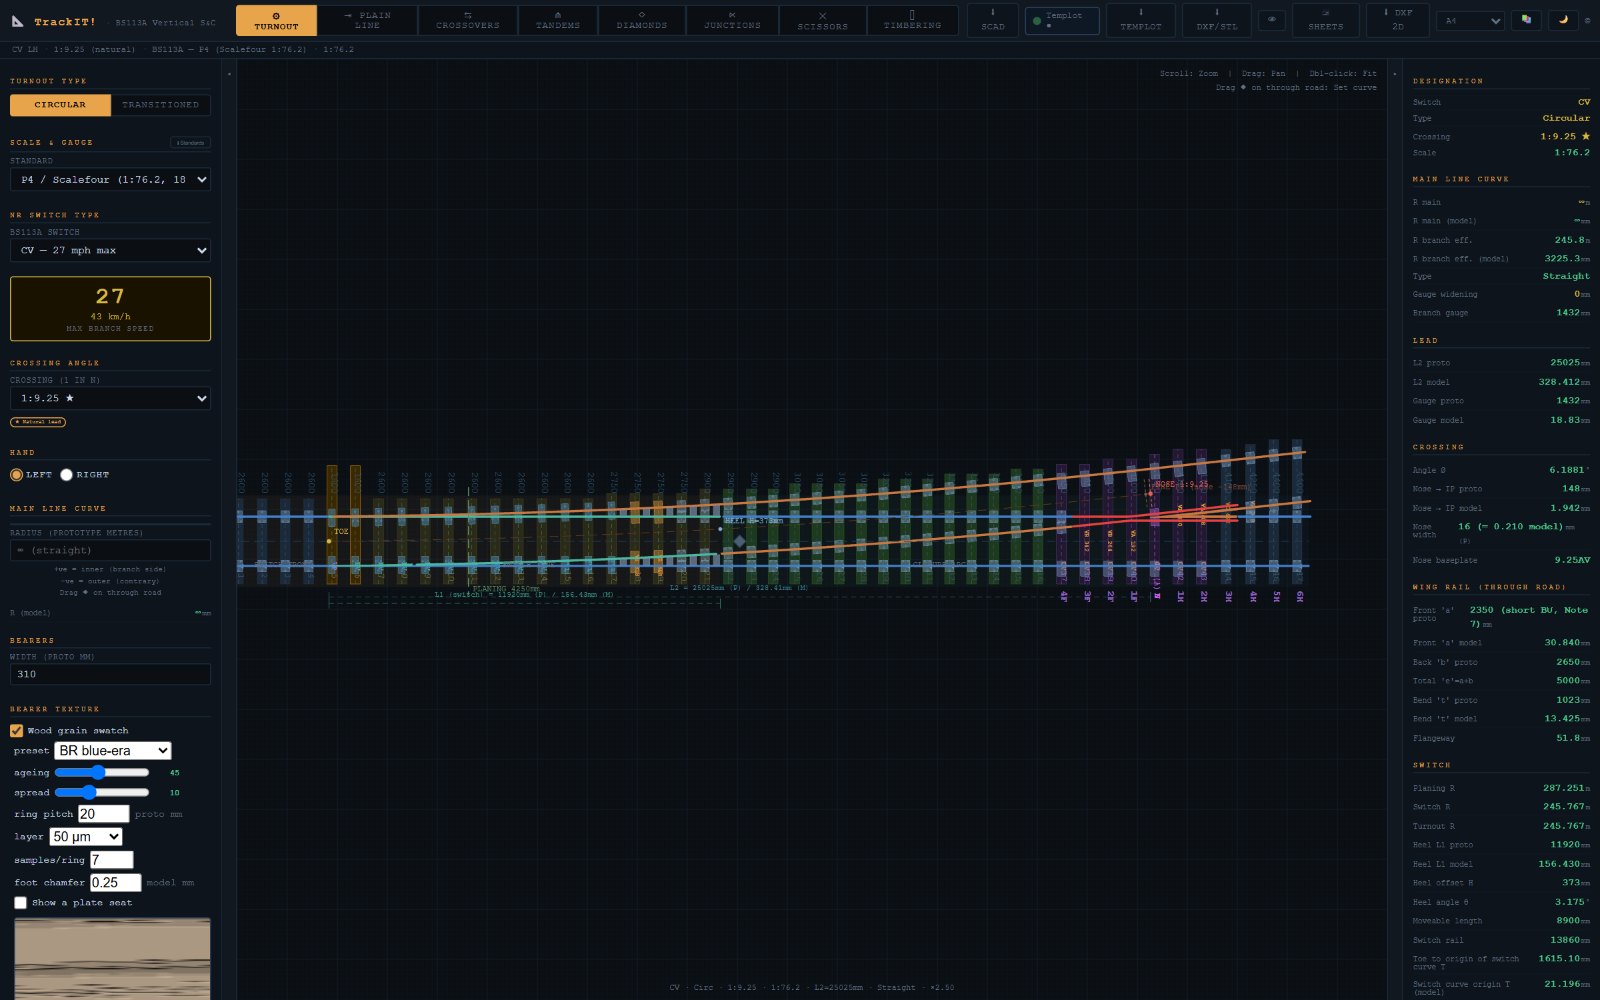This screenshot has width=1600, height=1000.
Task: Export SCAD file
Action: (993, 20)
